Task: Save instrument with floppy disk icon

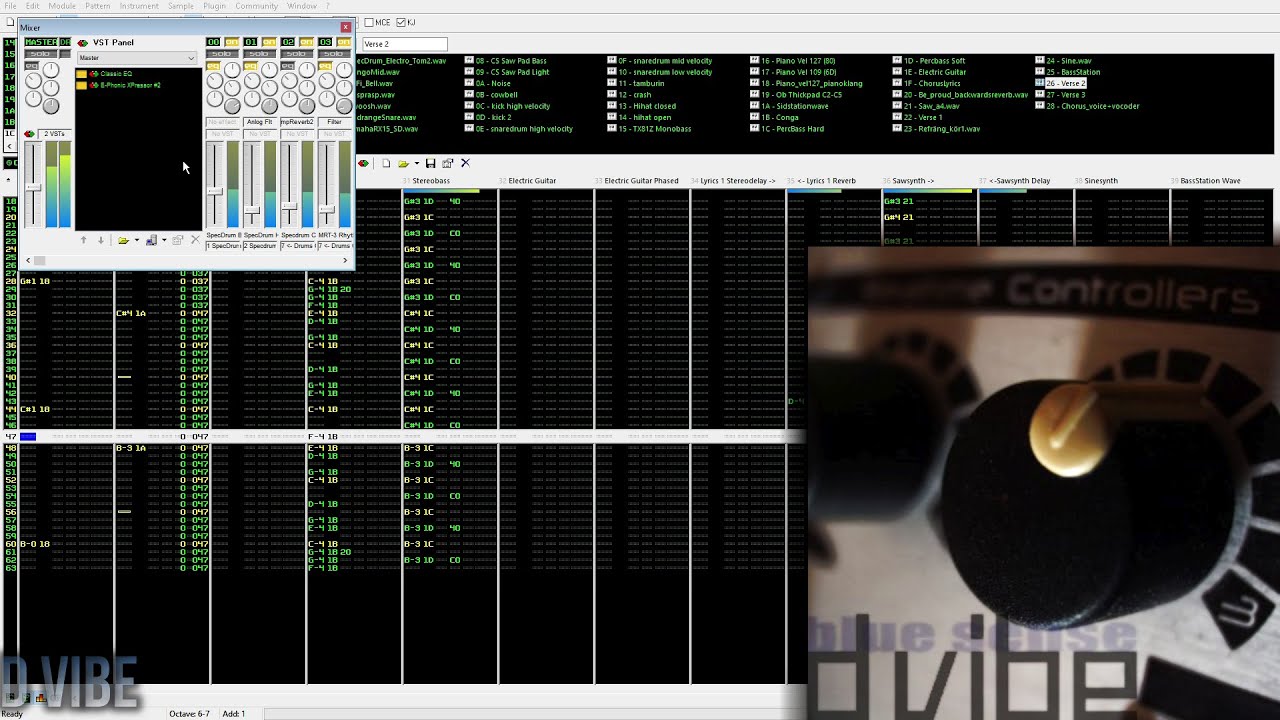Action: [430, 163]
